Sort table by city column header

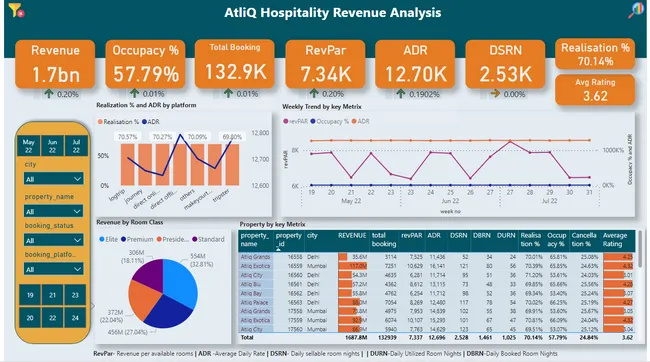pyautogui.click(x=312, y=236)
